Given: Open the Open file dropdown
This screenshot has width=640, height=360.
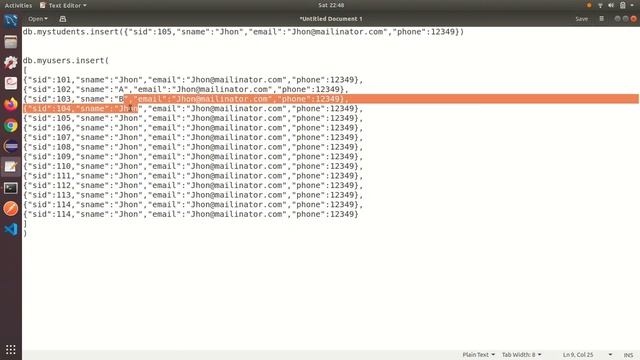Looking at the screenshot, I should (x=38, y=19).
